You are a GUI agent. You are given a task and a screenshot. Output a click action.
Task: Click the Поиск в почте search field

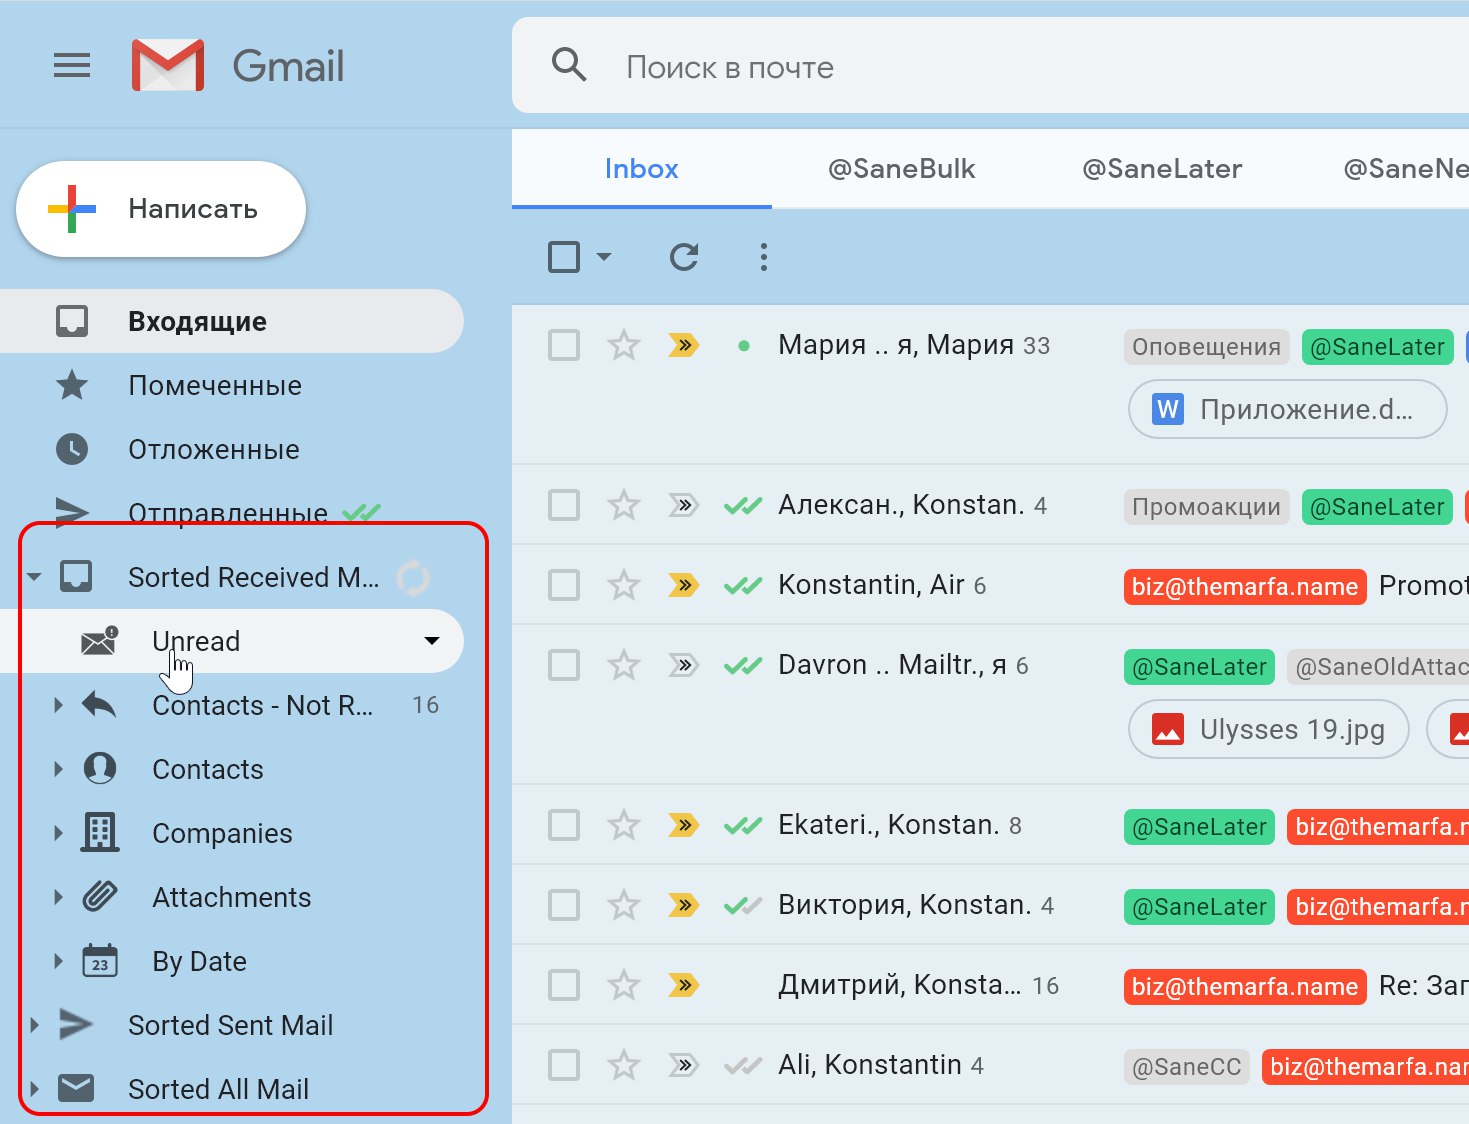click(x=990, y=66)
